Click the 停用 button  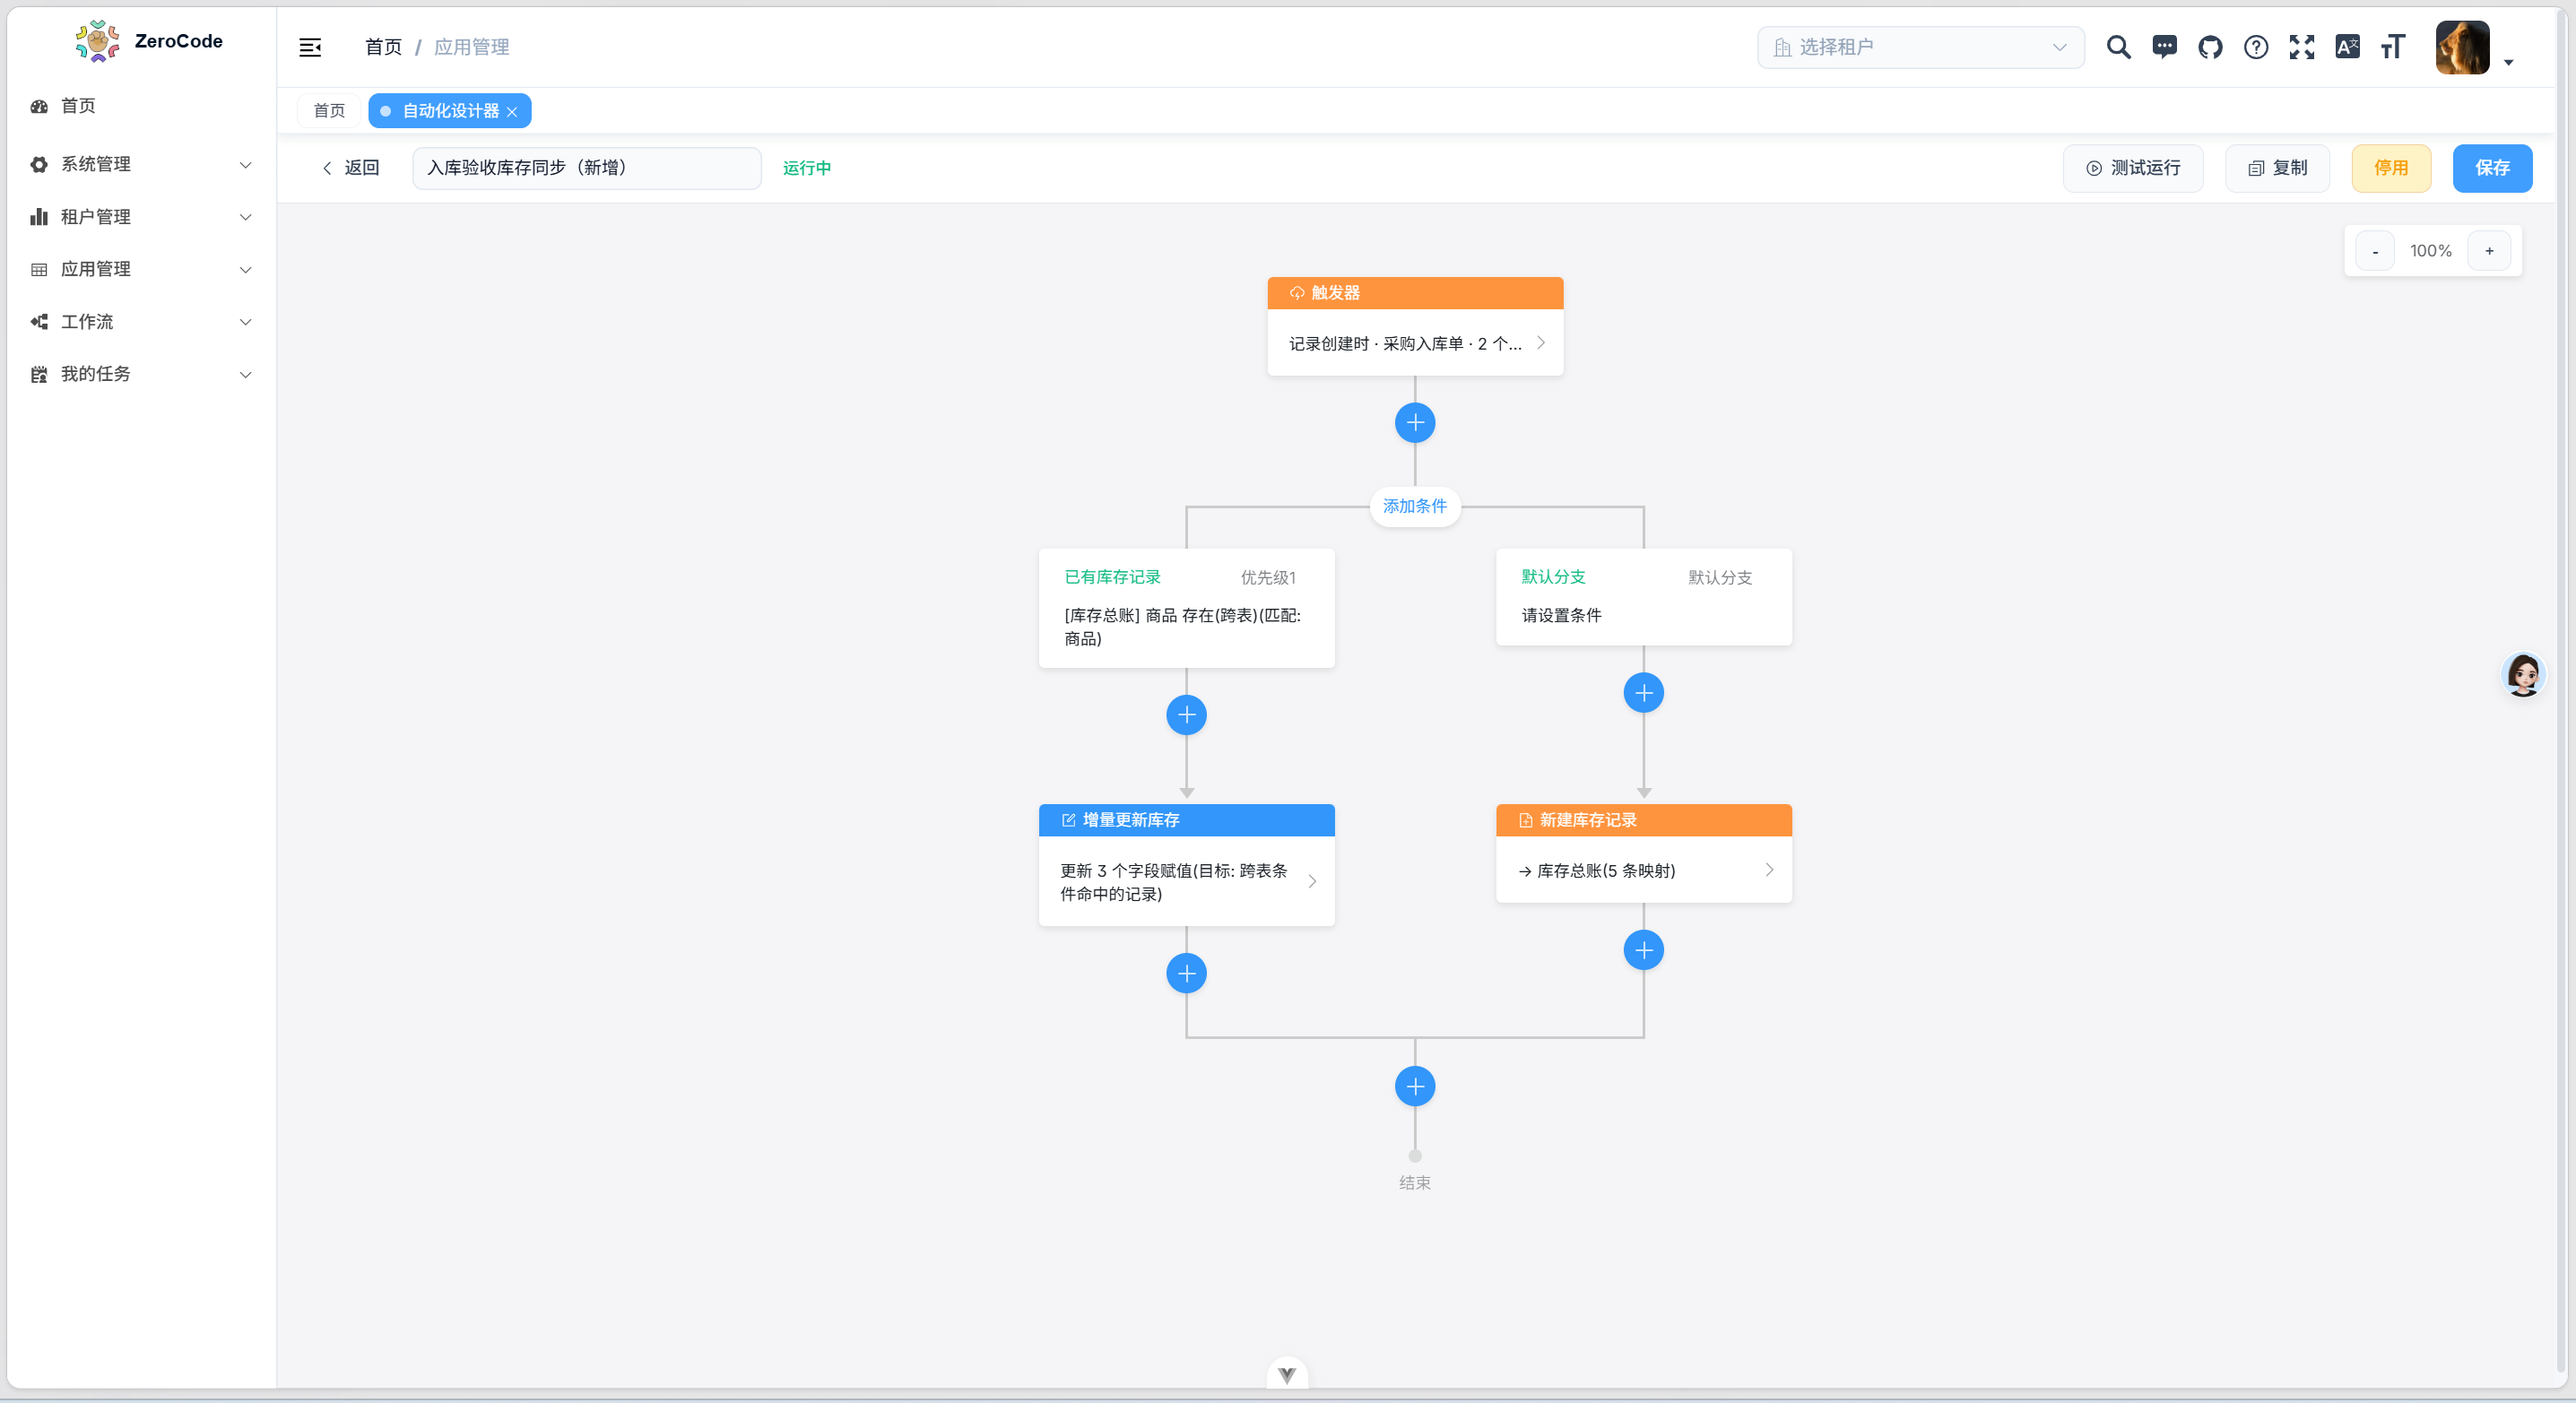pos(2391,168)
